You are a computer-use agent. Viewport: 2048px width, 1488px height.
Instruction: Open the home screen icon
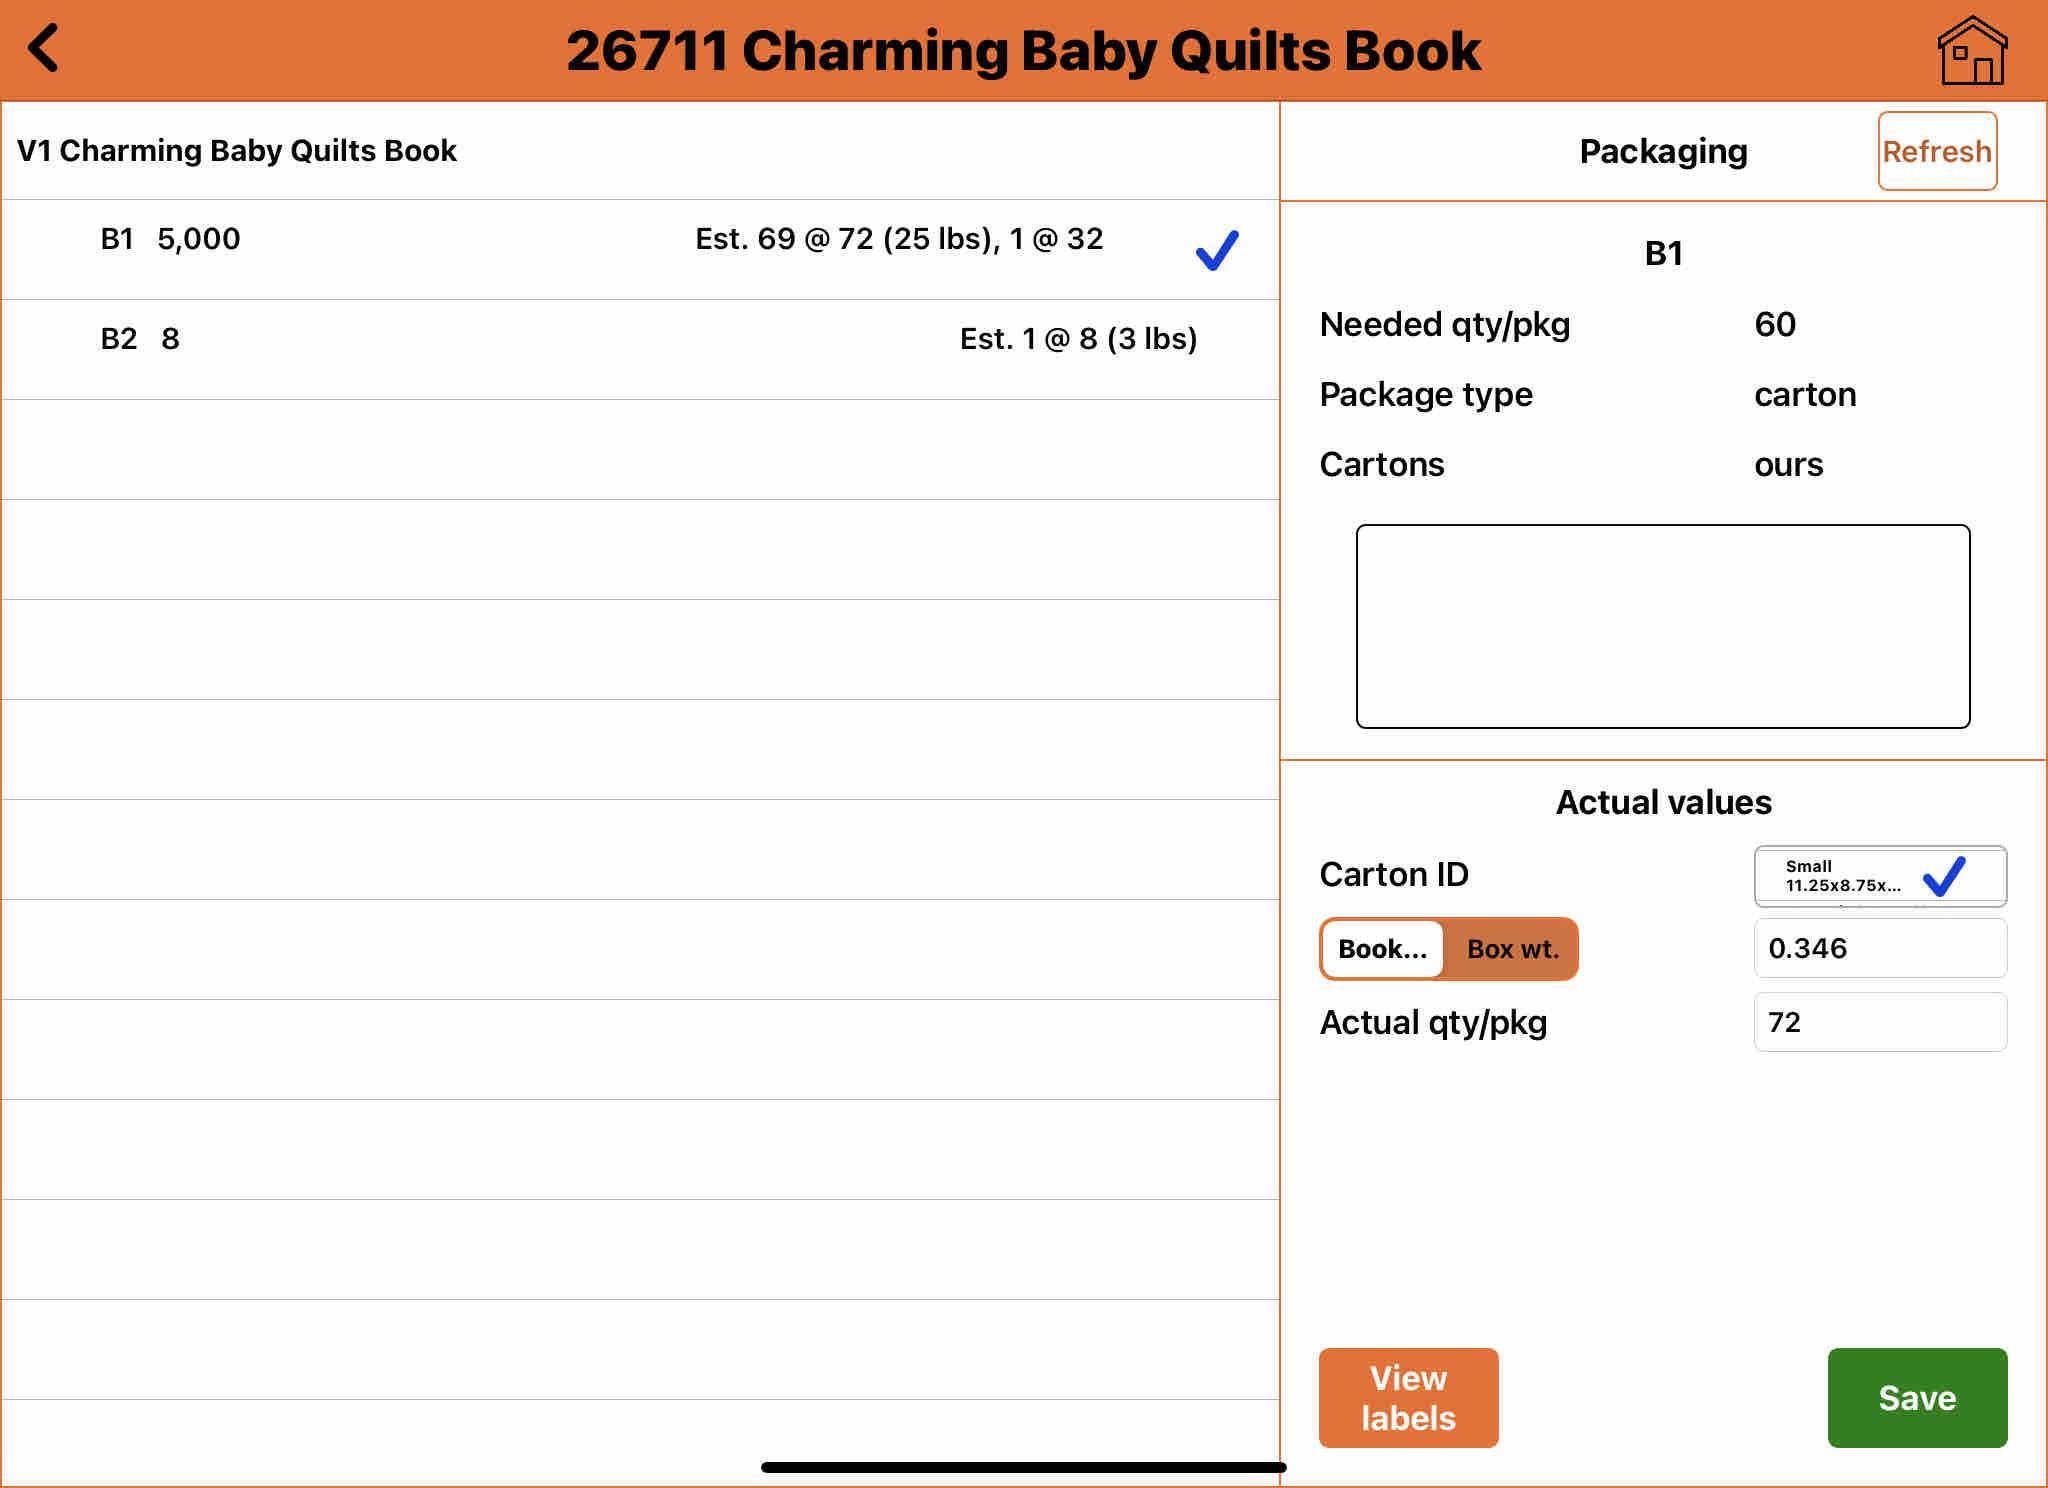(1971, 50)
